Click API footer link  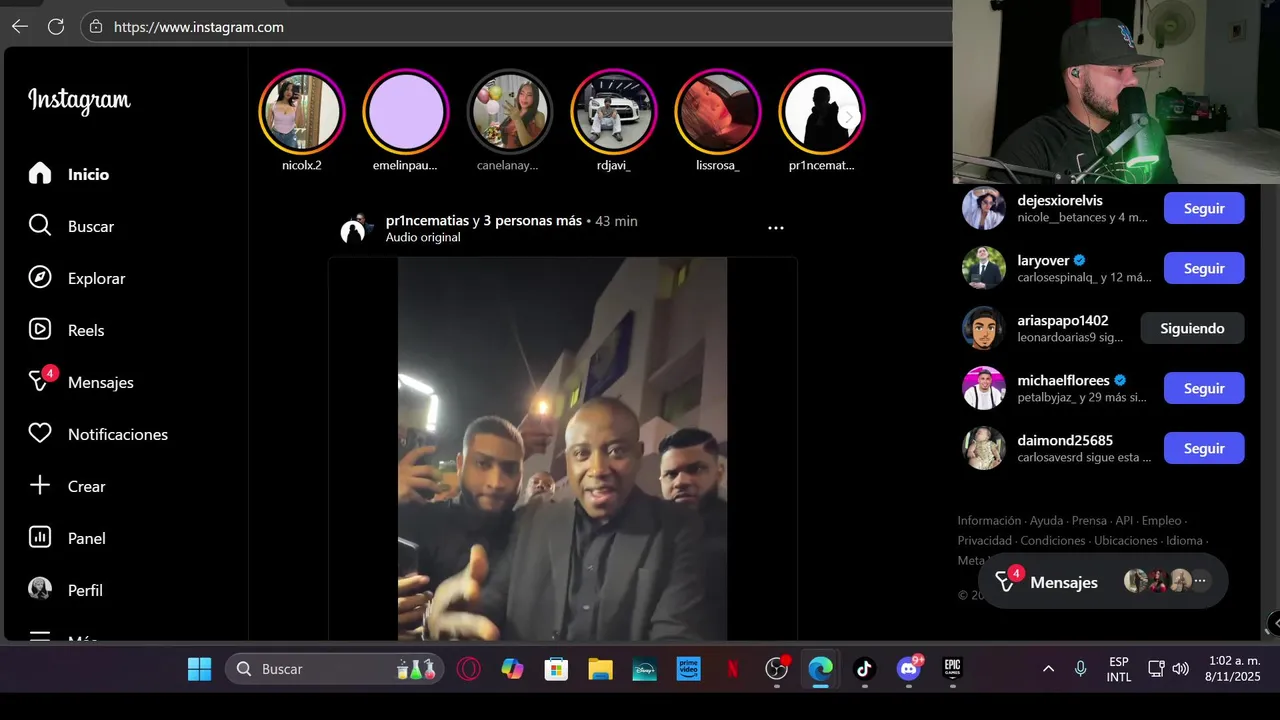(x=1124, y=521)
